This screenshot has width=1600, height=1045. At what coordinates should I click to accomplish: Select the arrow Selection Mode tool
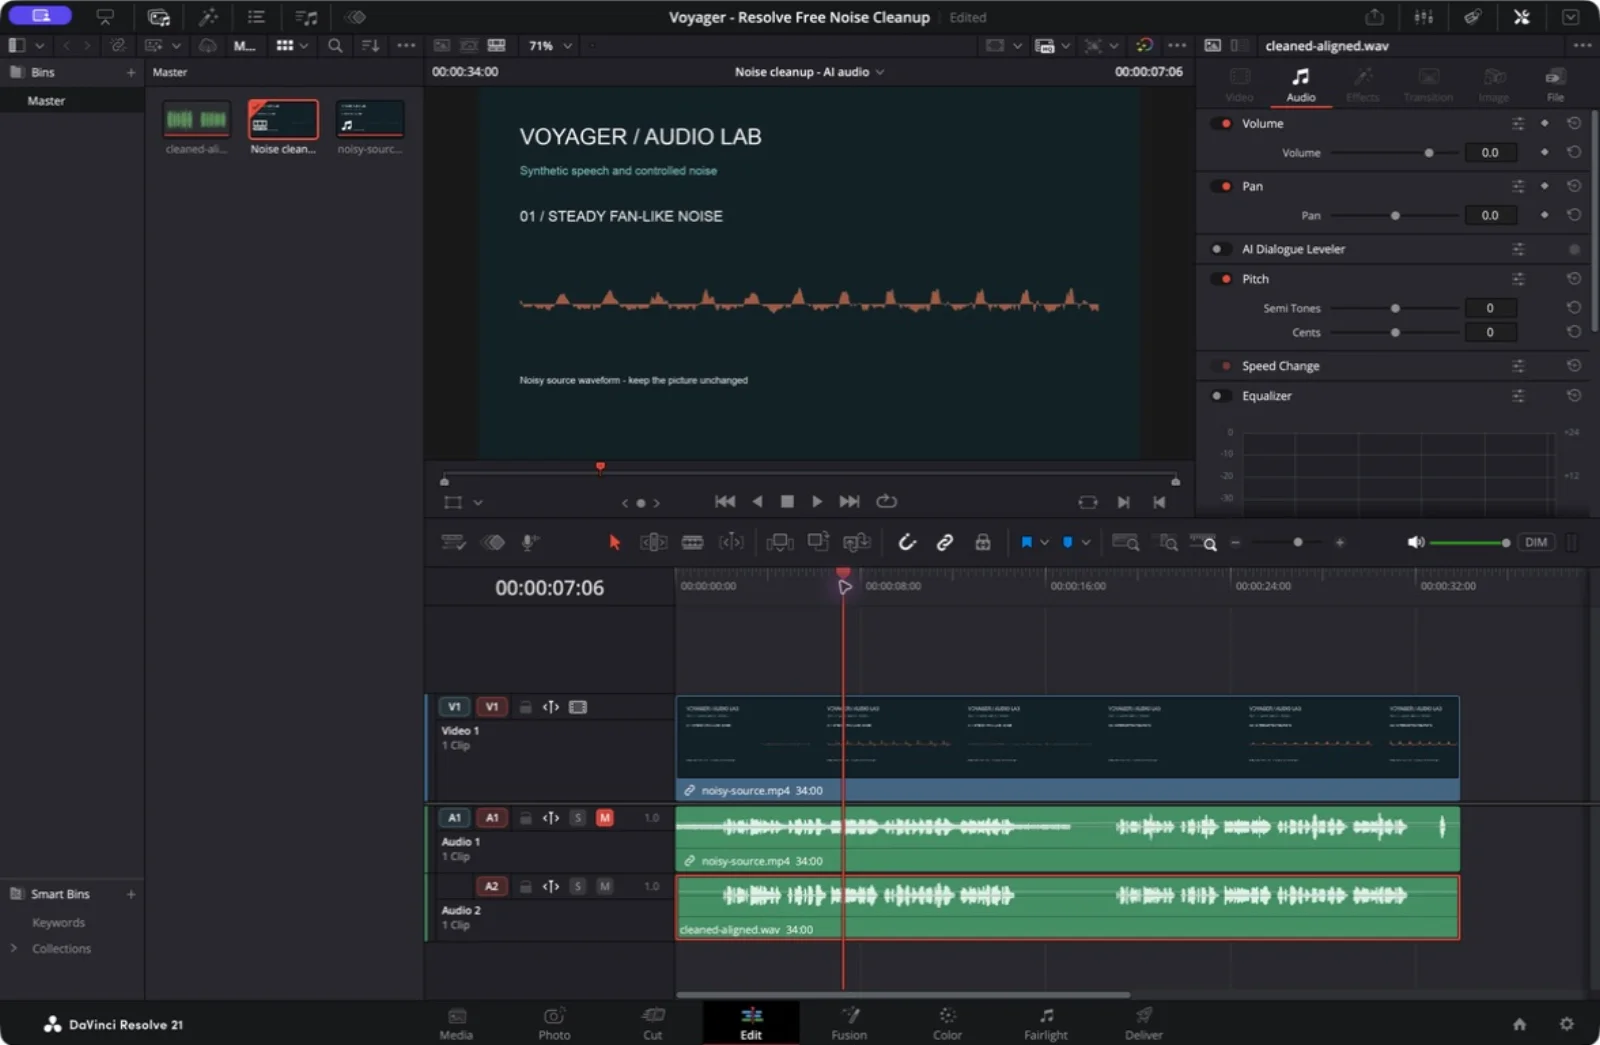(614, 542)
